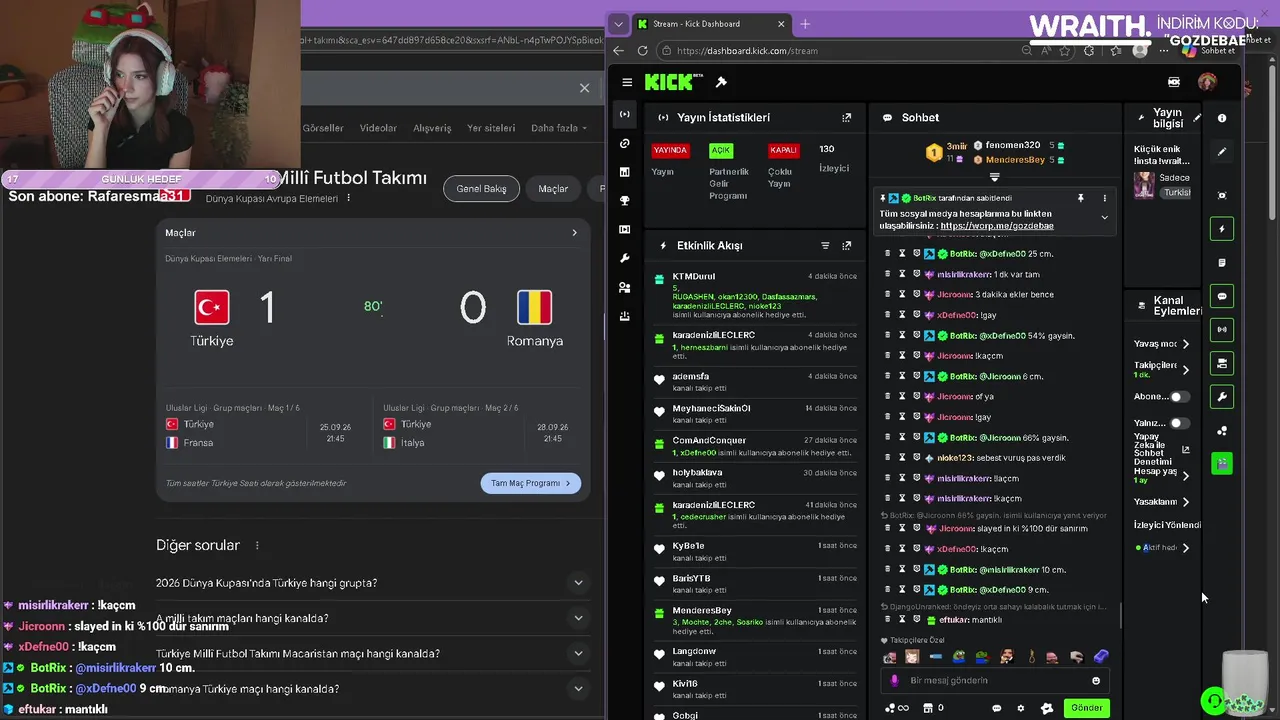Close the Google panel with X
1280x720 pixels.
(x=585, y=88)
